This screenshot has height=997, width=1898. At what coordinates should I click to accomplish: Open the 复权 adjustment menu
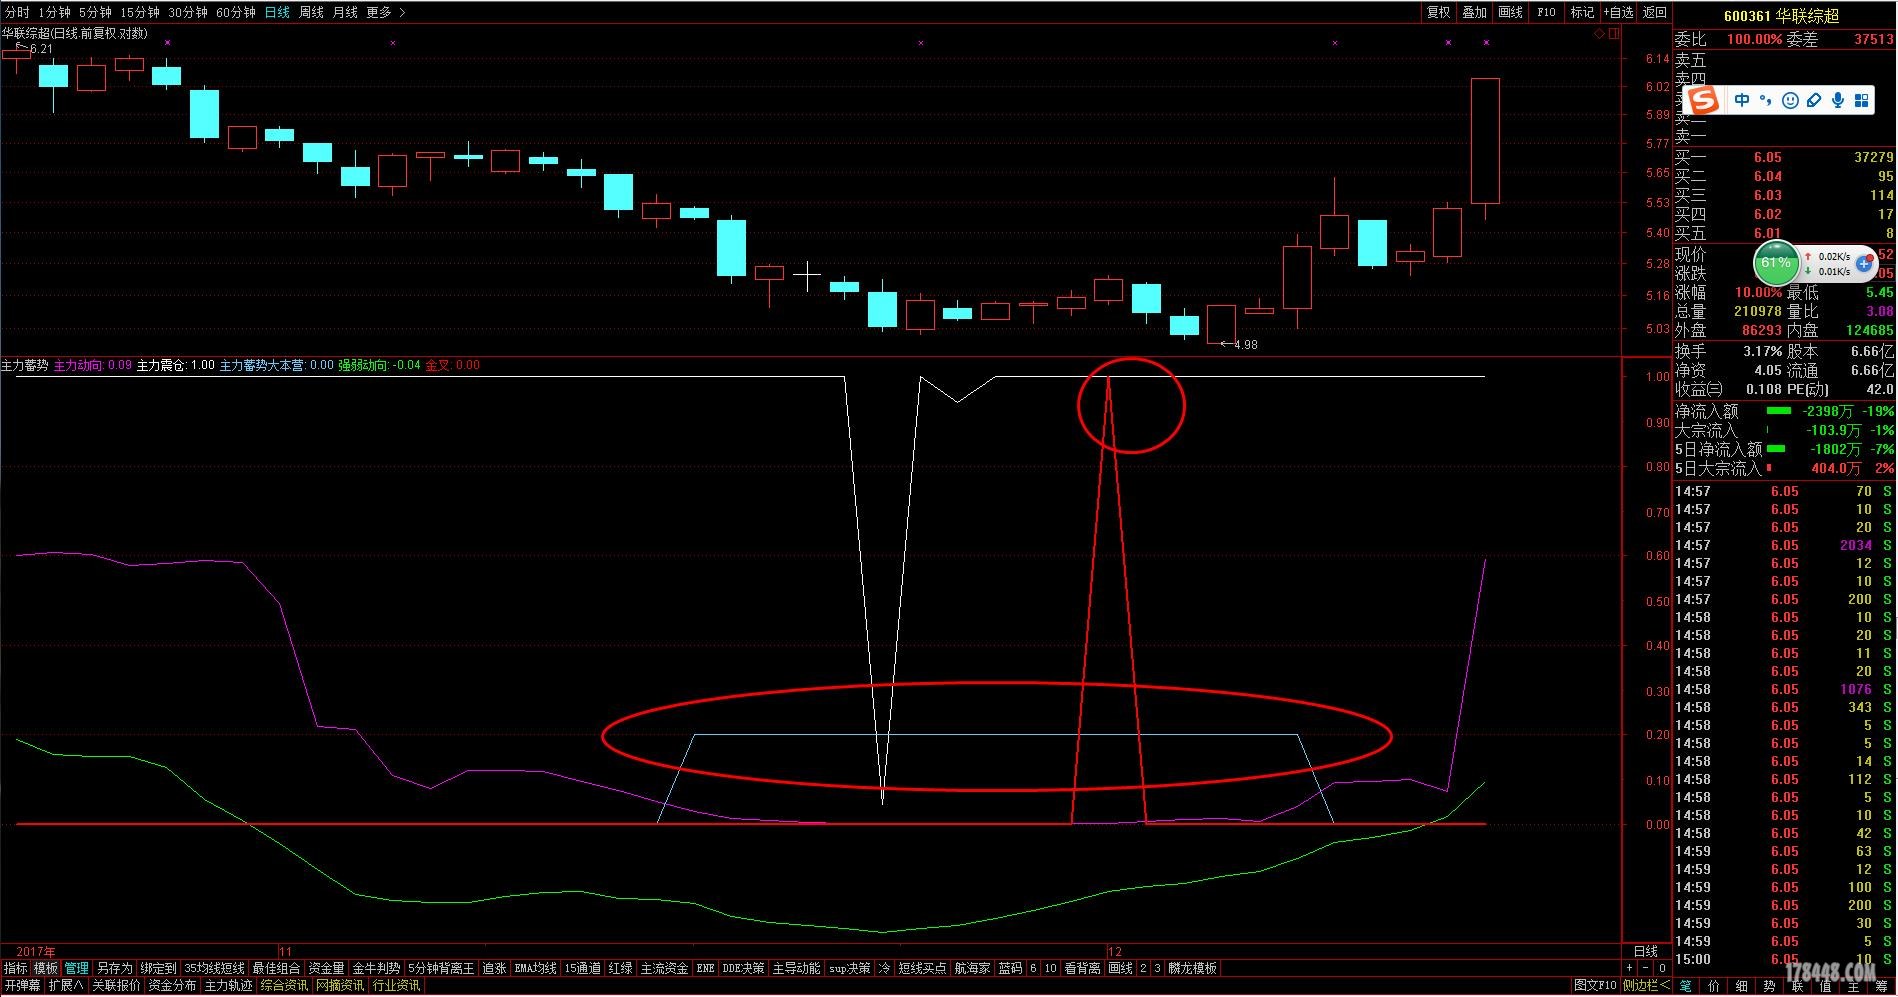(x=1438, y=12)
